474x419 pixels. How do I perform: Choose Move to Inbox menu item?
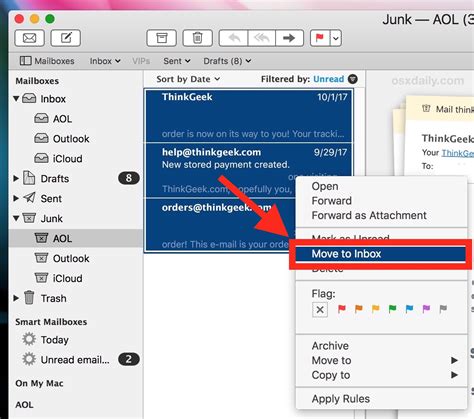tap(381, 254)
